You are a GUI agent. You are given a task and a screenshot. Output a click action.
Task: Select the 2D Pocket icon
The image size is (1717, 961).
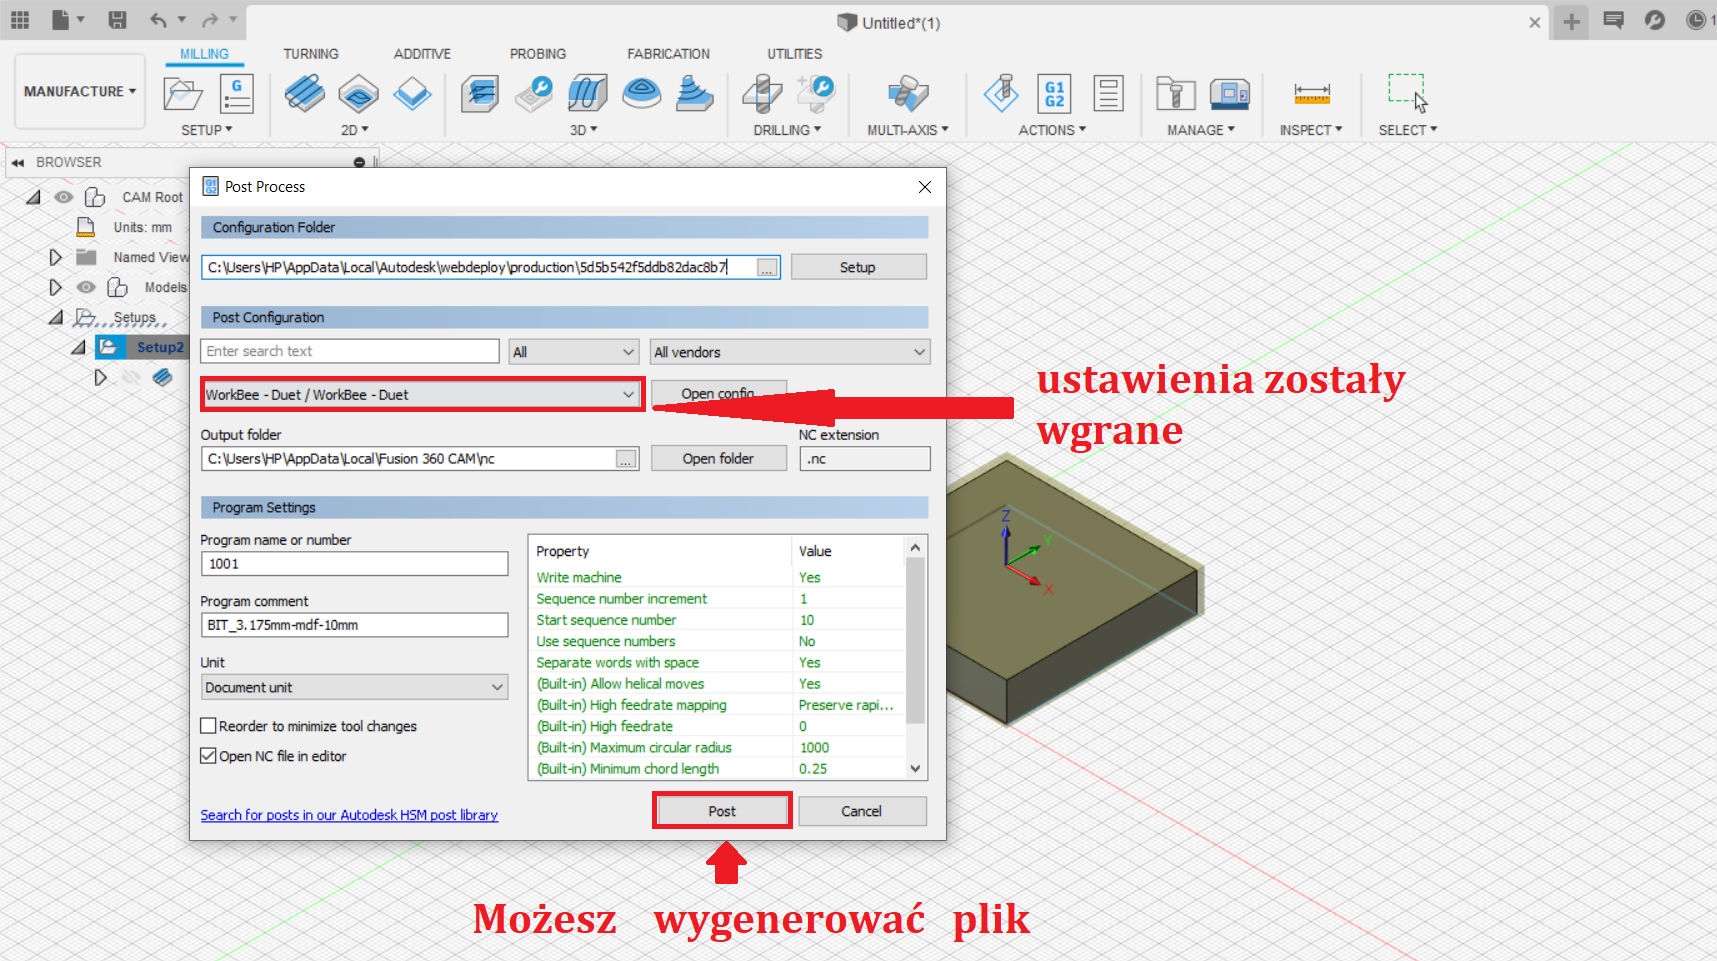[358, 94]
